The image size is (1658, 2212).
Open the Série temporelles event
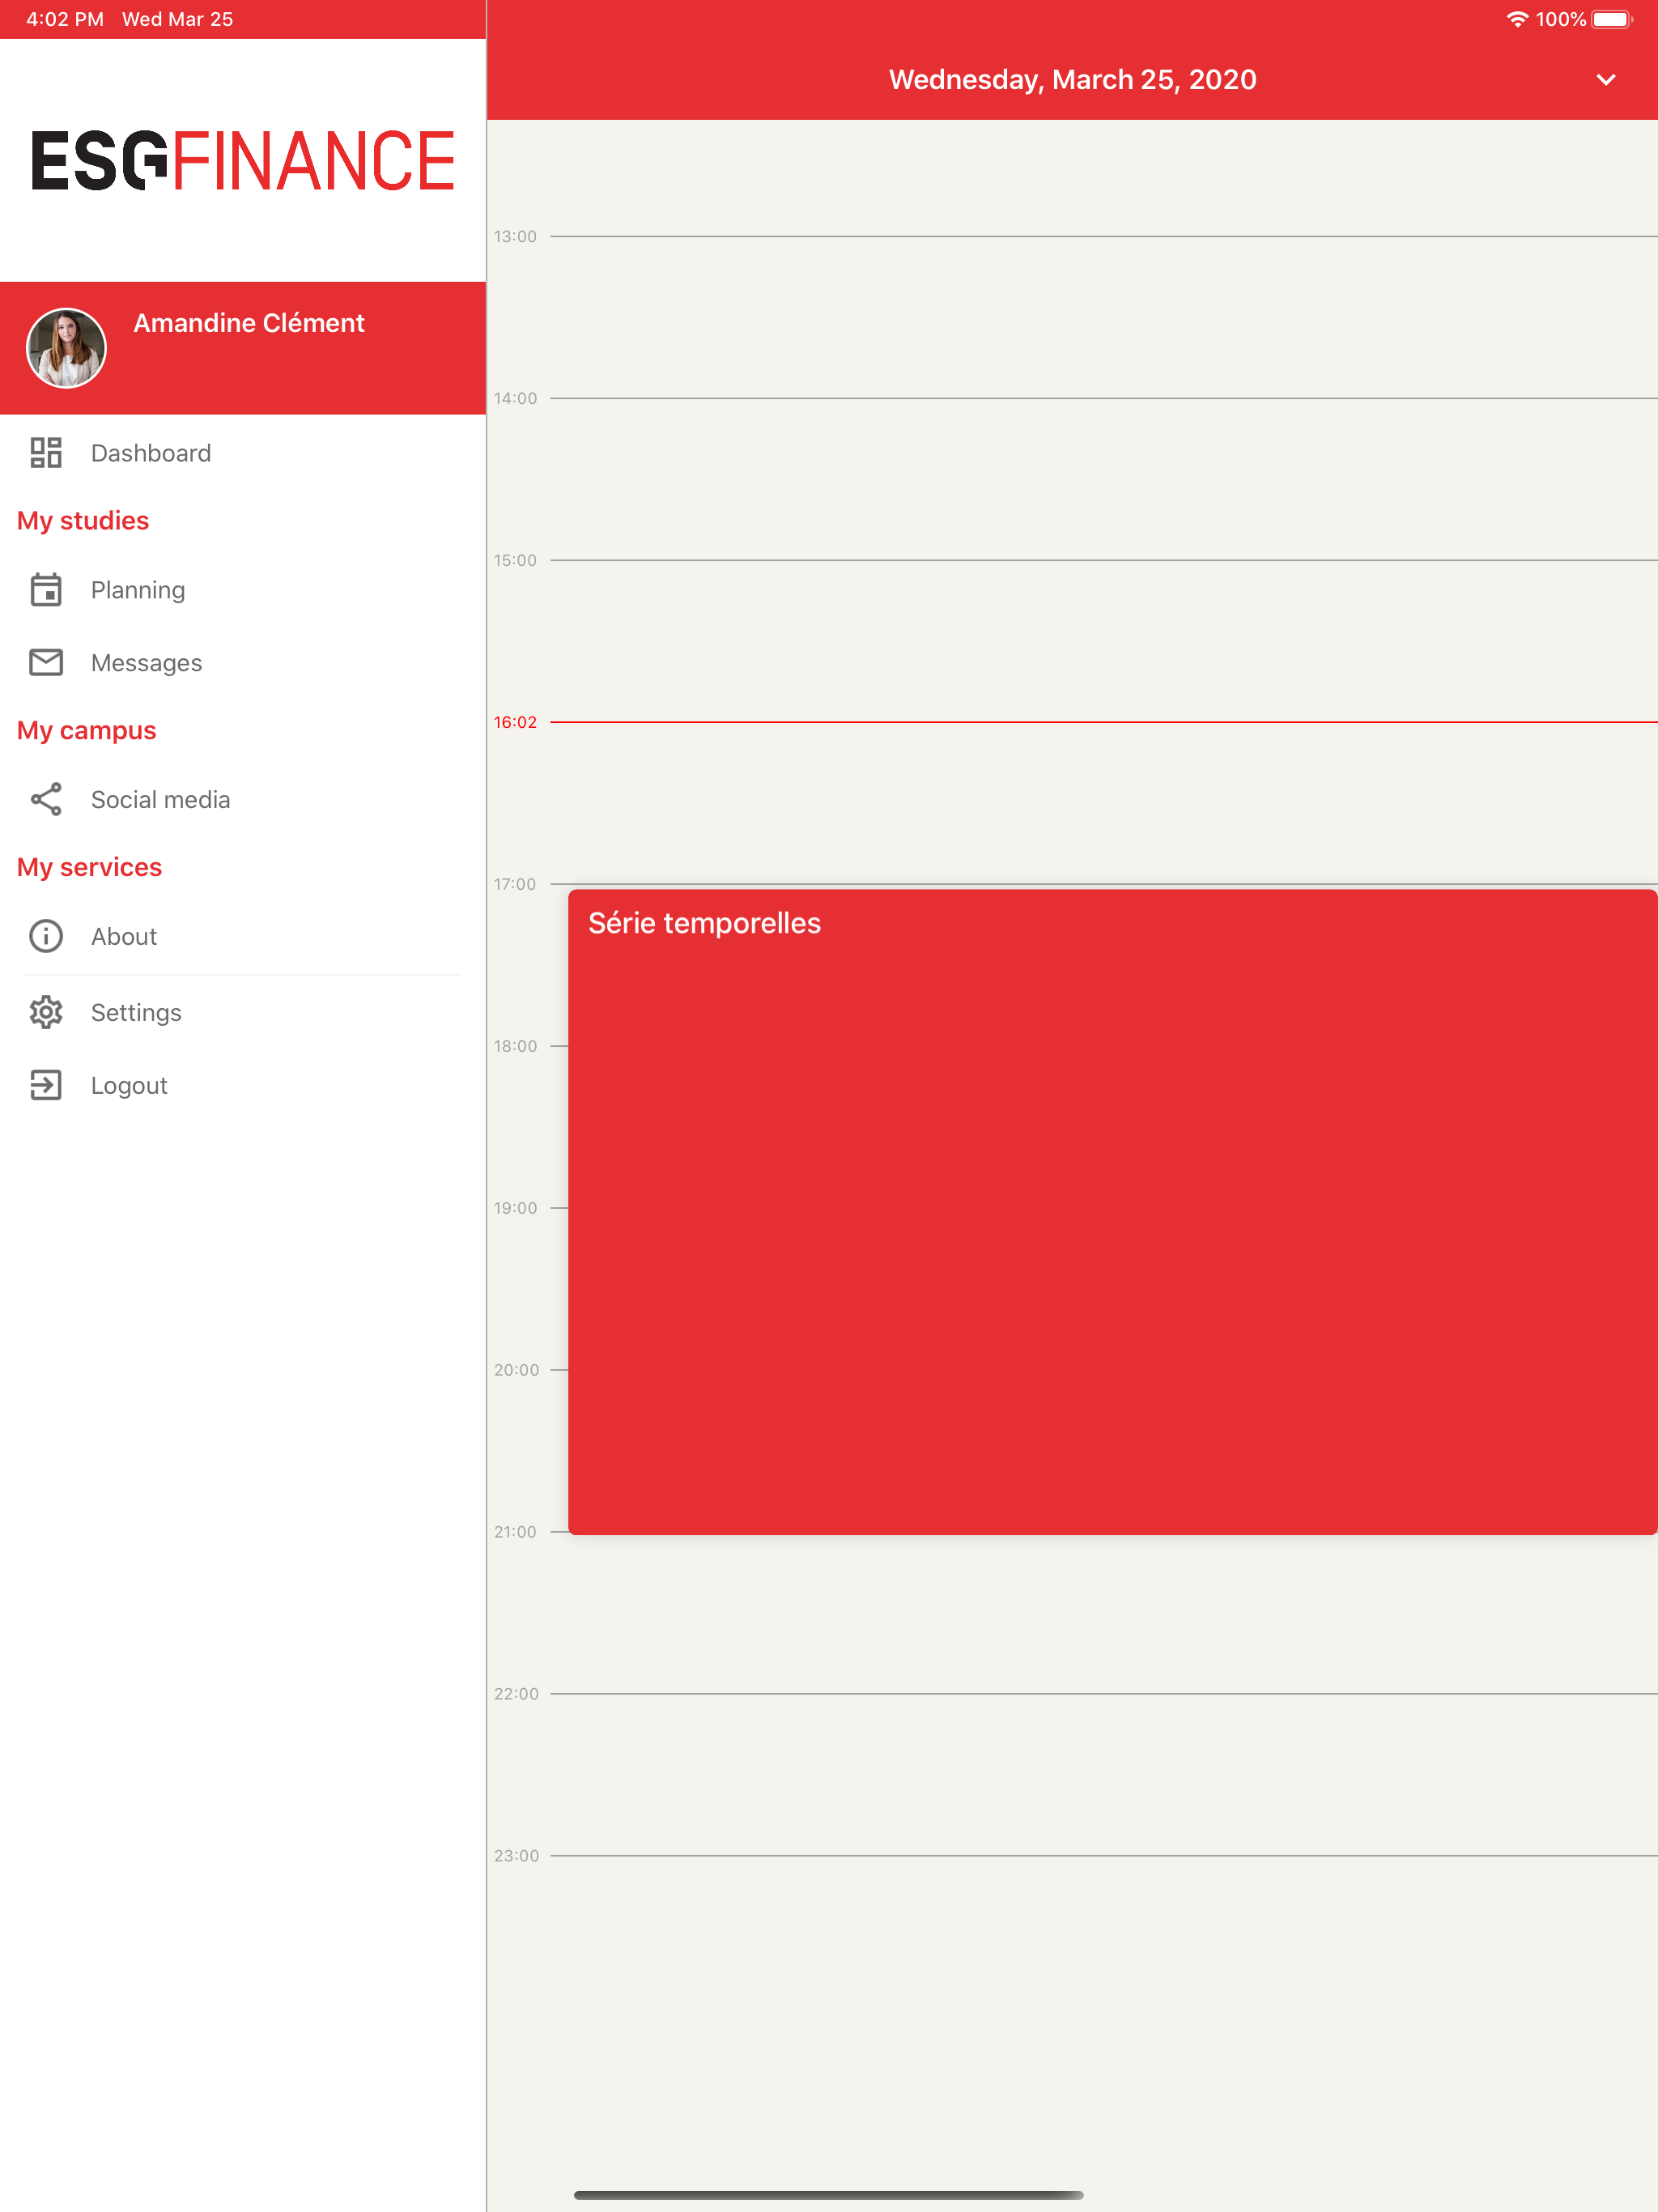click(x=1112, y=1212)
